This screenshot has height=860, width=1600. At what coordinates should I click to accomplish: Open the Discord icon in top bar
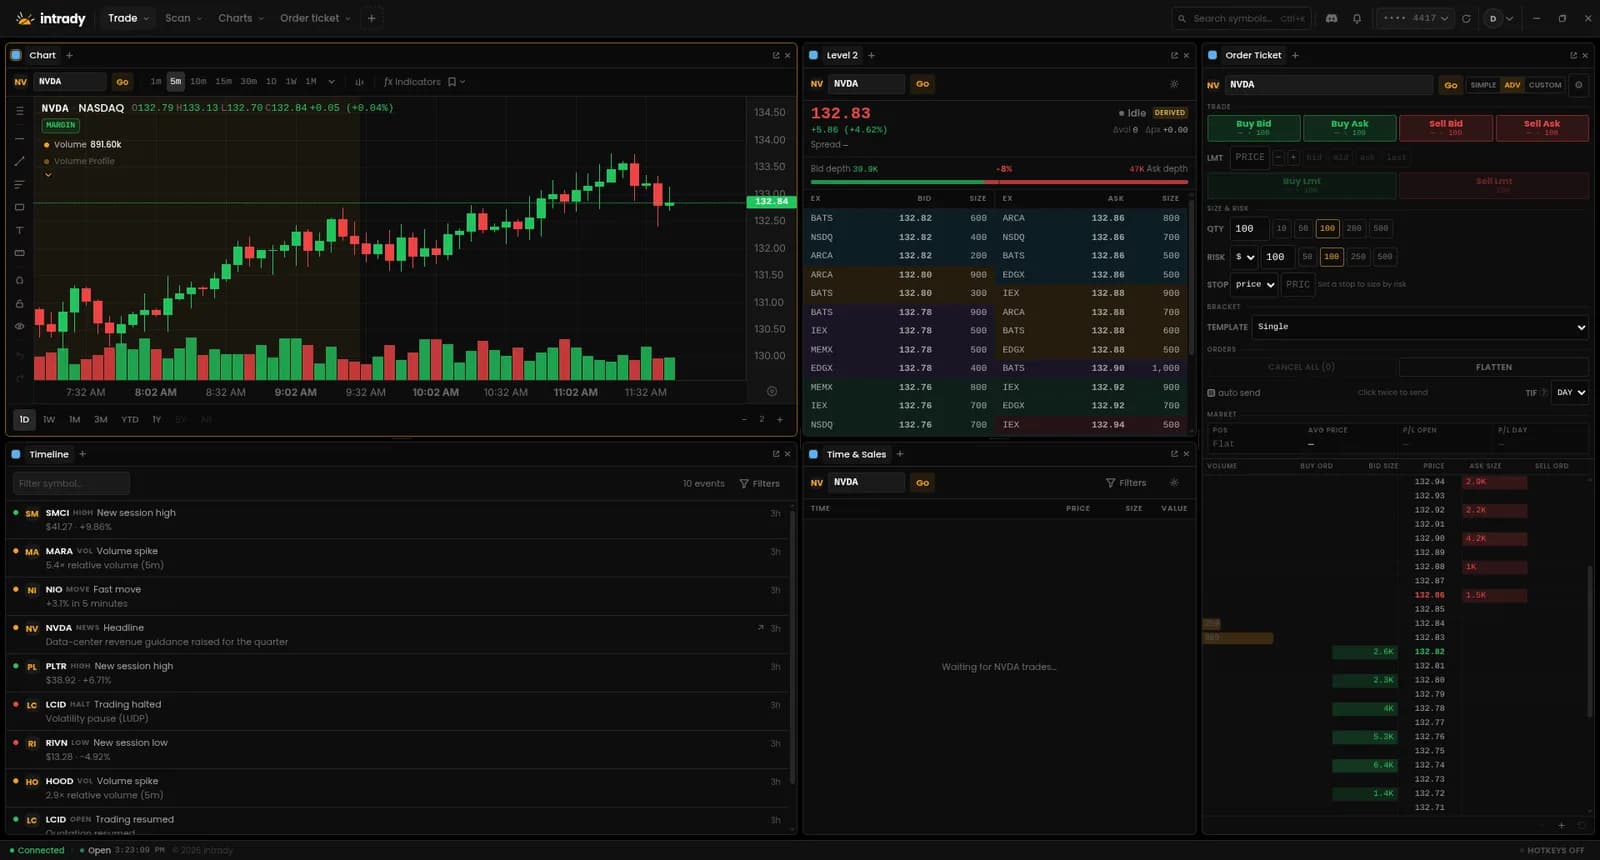tap(1331, 18)
